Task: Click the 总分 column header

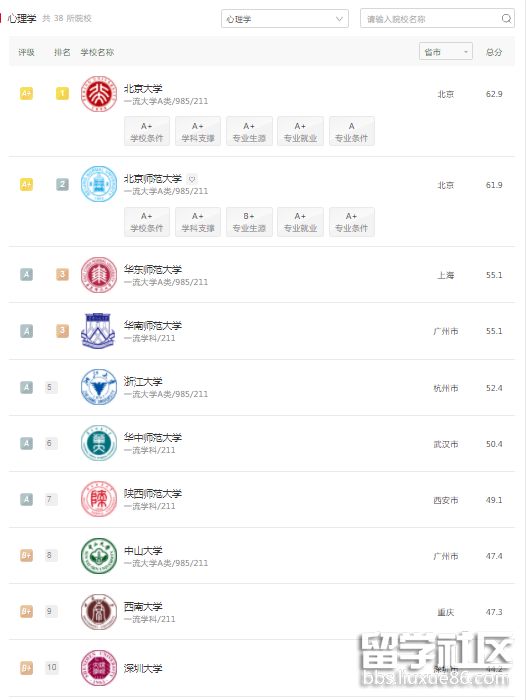Action: [x=494, y=52]
